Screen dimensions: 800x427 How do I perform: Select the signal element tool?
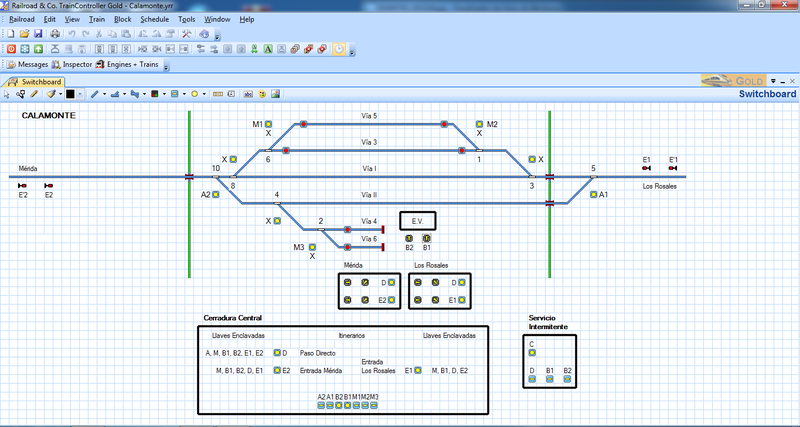tap(155, 94)
